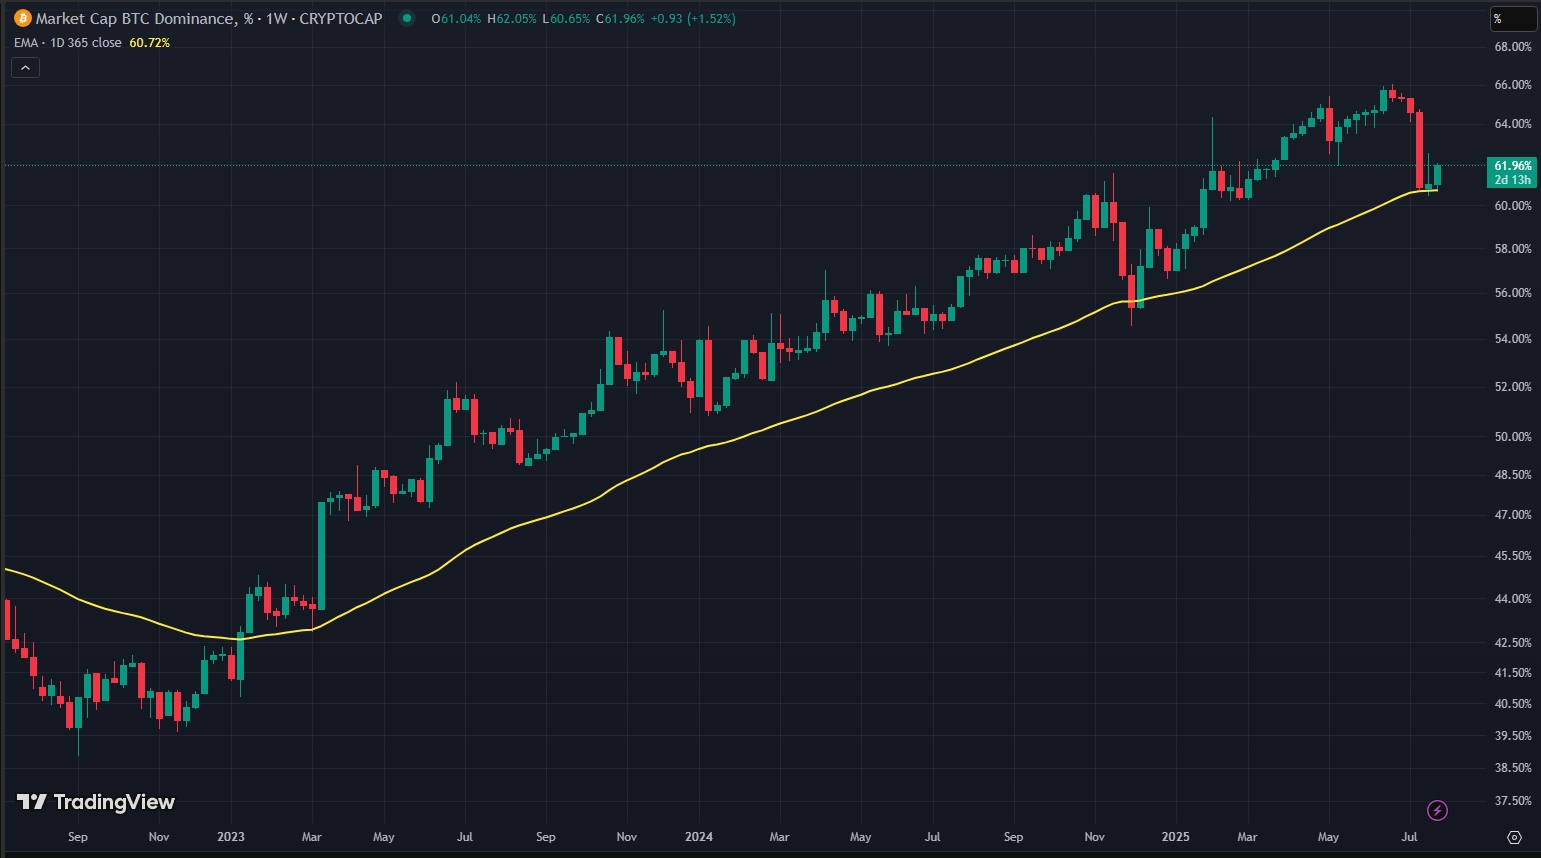Viewport: 1541px width, 858px height.
Task: Click the 60.00% price axis label
Action: tap(1513, 206)
